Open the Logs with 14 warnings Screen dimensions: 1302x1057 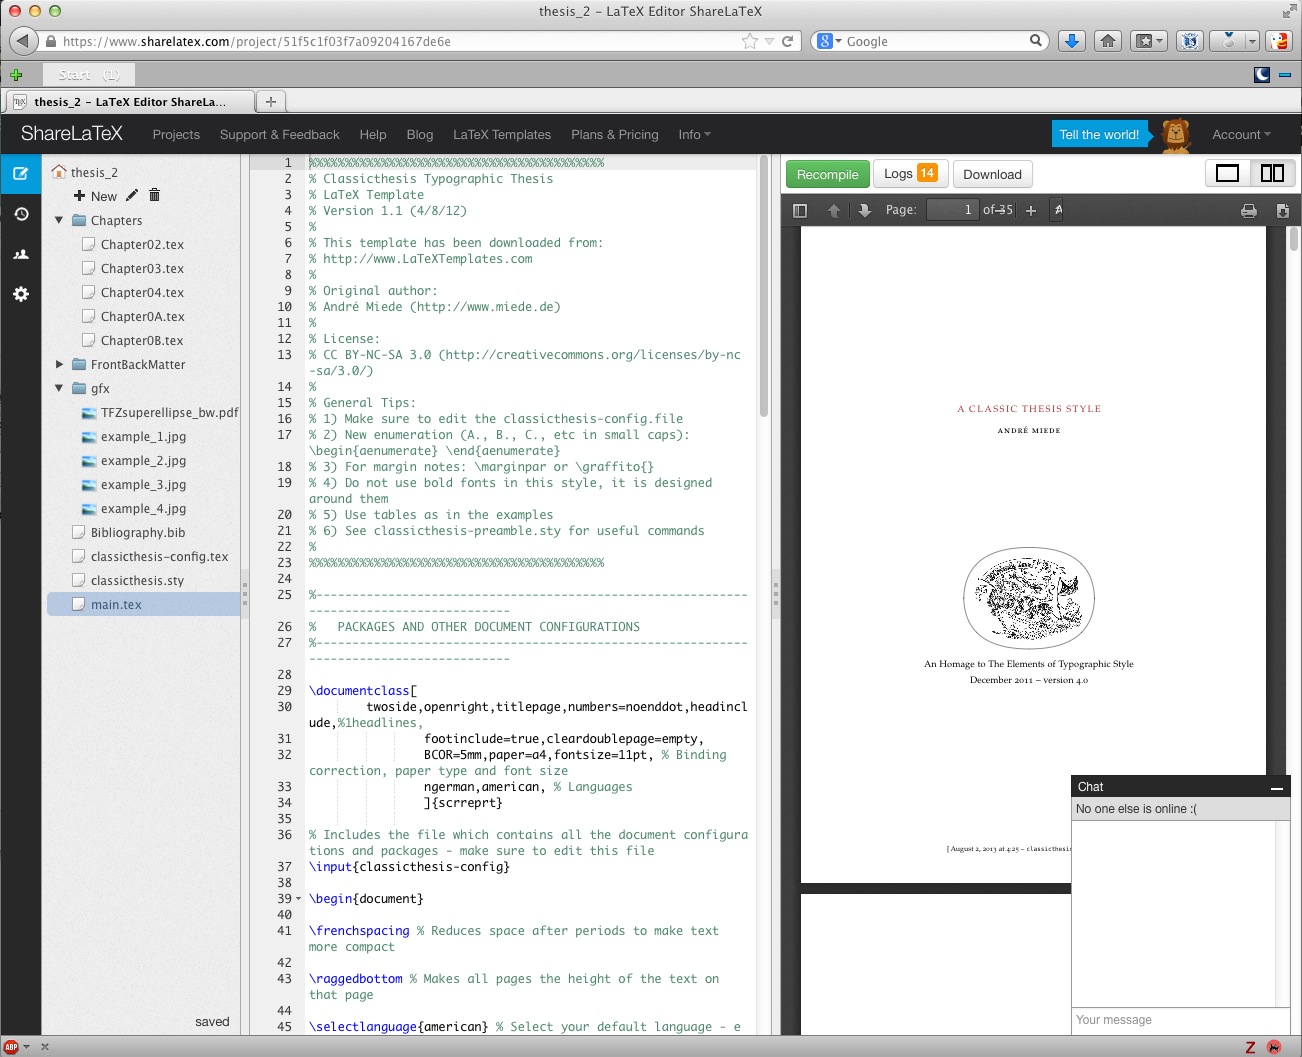point(909,174)
